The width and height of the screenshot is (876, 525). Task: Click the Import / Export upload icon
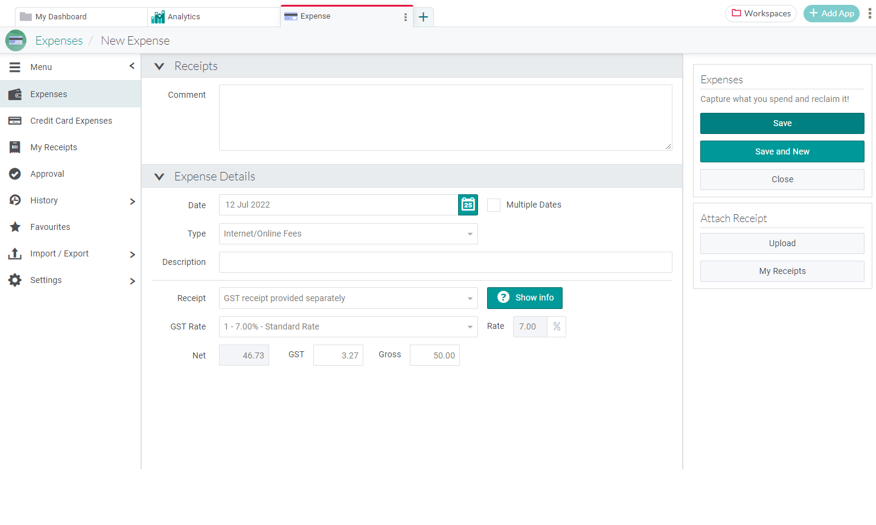15,254
